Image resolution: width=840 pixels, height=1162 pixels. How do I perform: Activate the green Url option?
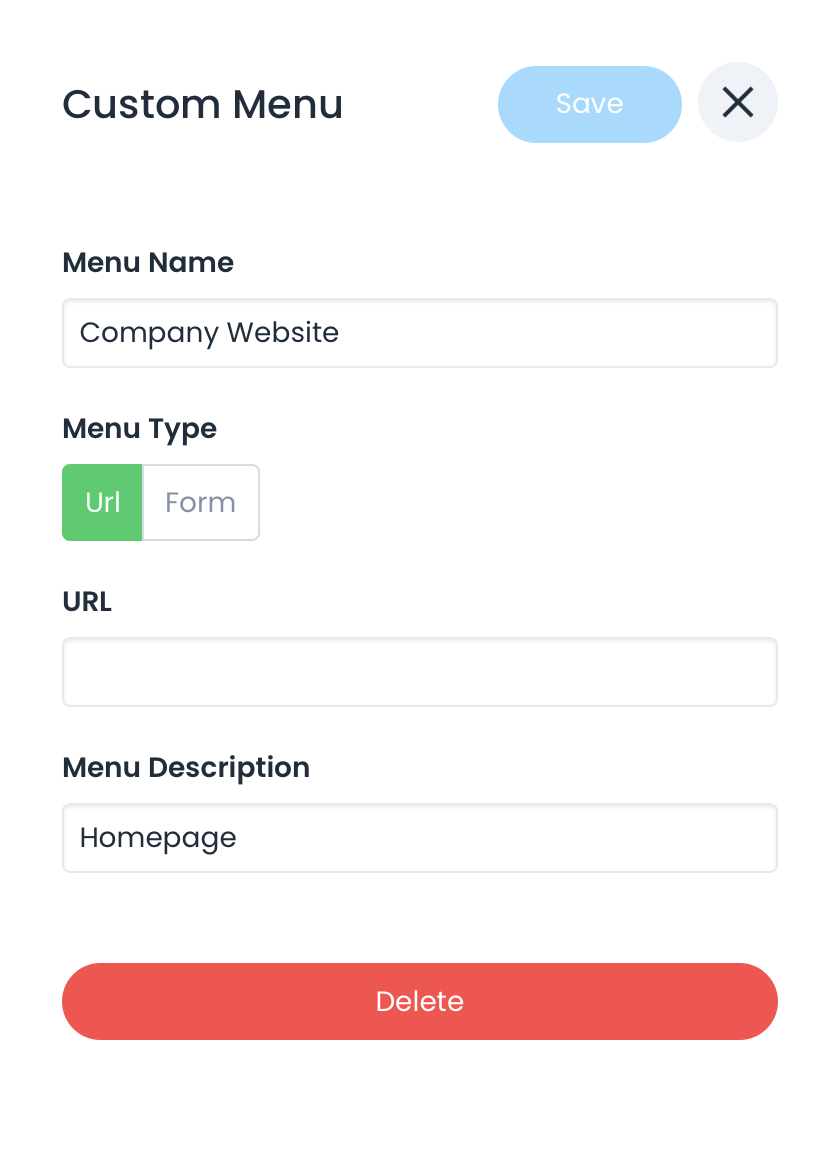[x=102, y=502]
